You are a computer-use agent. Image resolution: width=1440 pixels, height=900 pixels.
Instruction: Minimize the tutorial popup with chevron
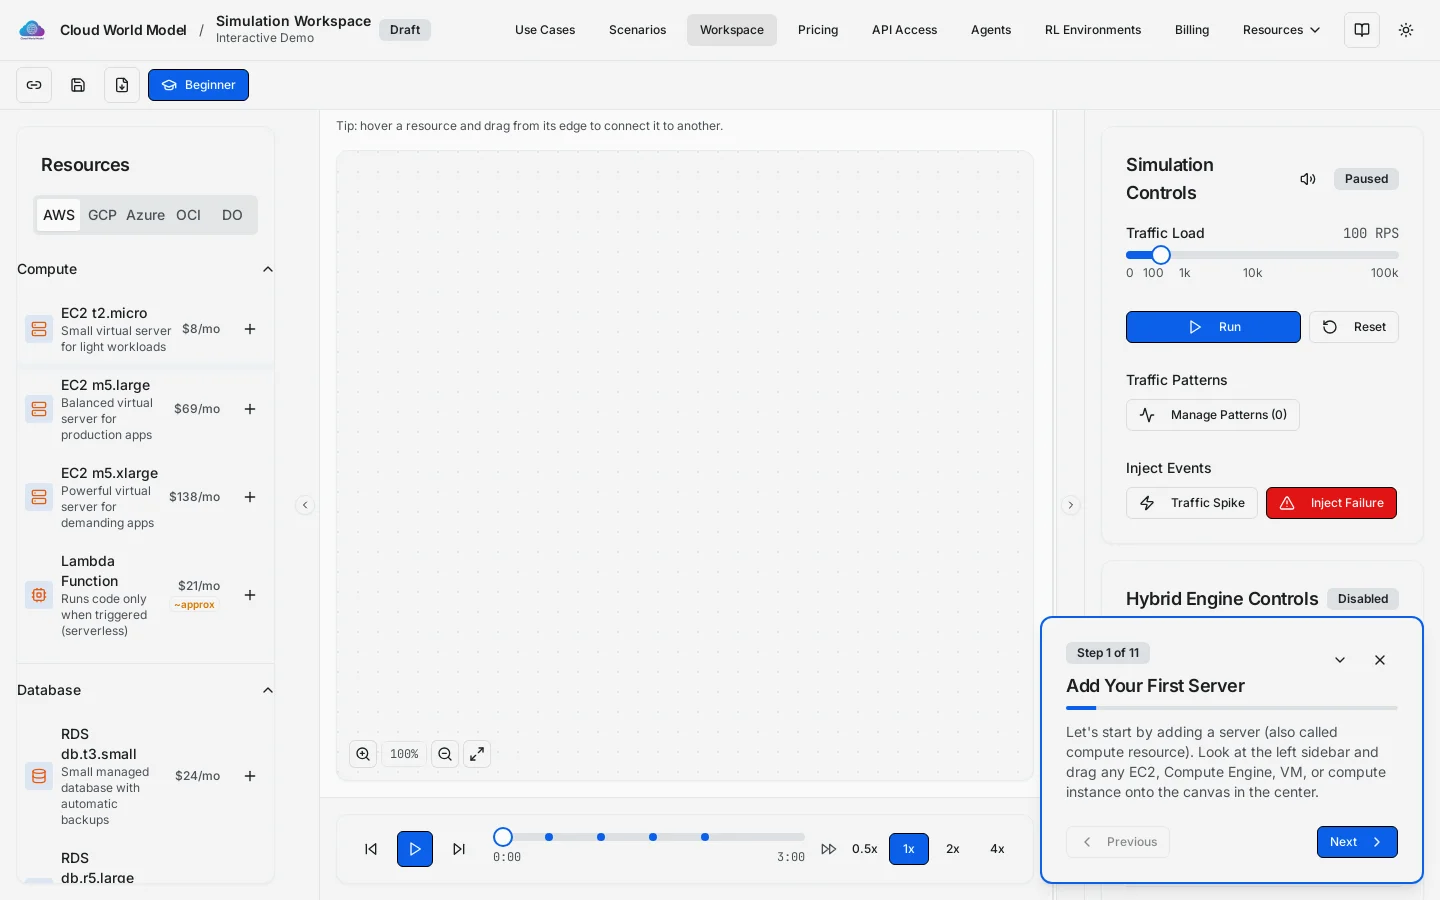(1340, 660)
